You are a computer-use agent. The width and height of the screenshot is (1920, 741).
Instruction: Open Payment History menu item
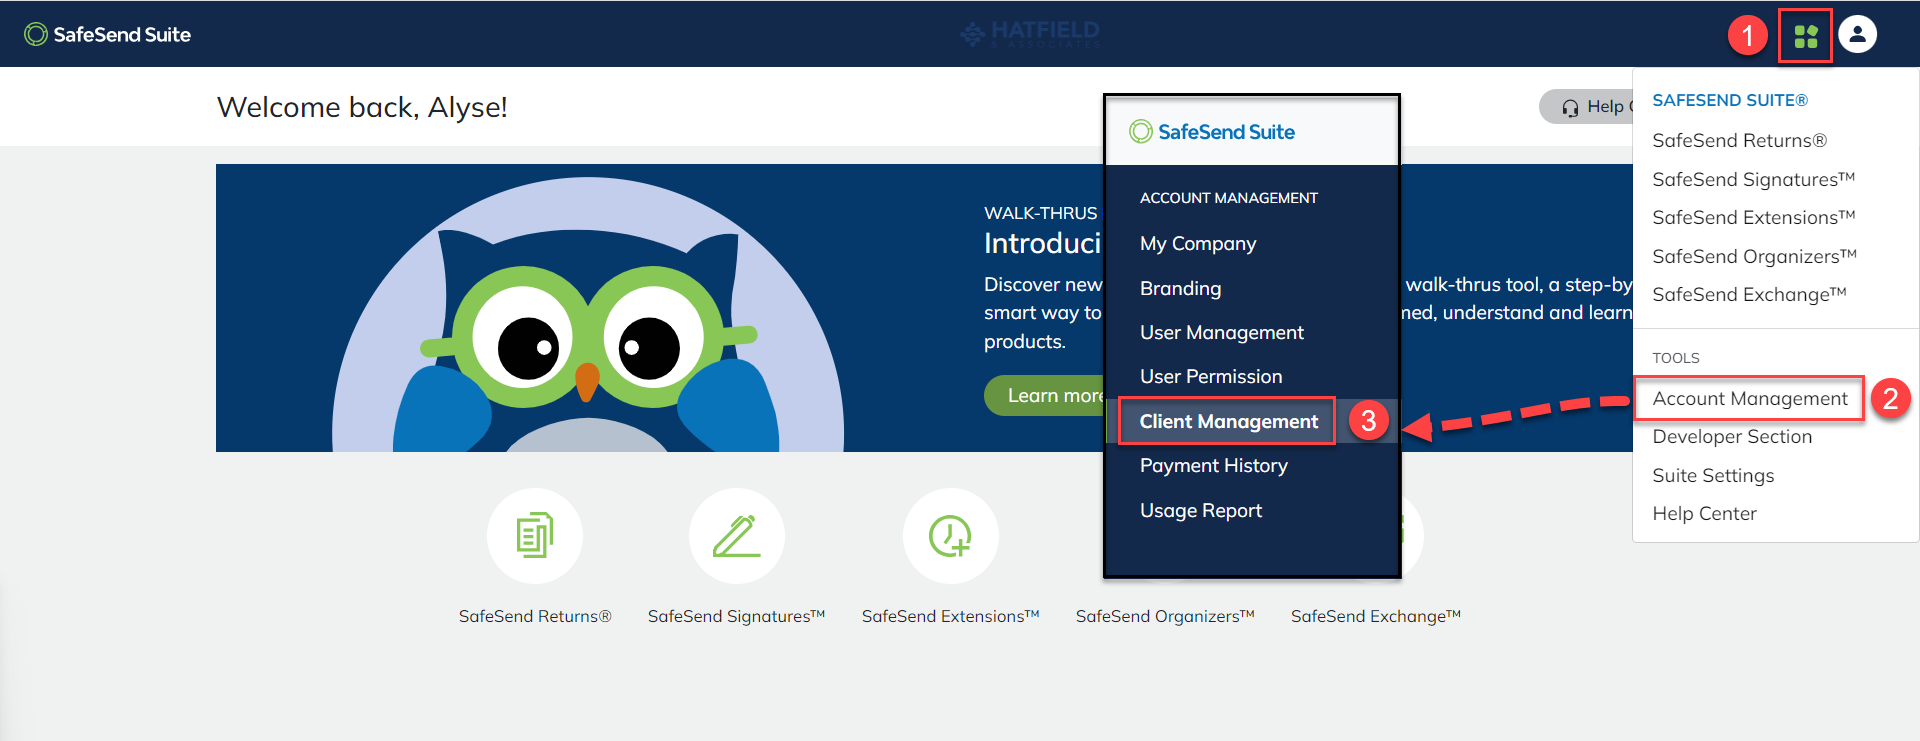[x=1214, y=465]
